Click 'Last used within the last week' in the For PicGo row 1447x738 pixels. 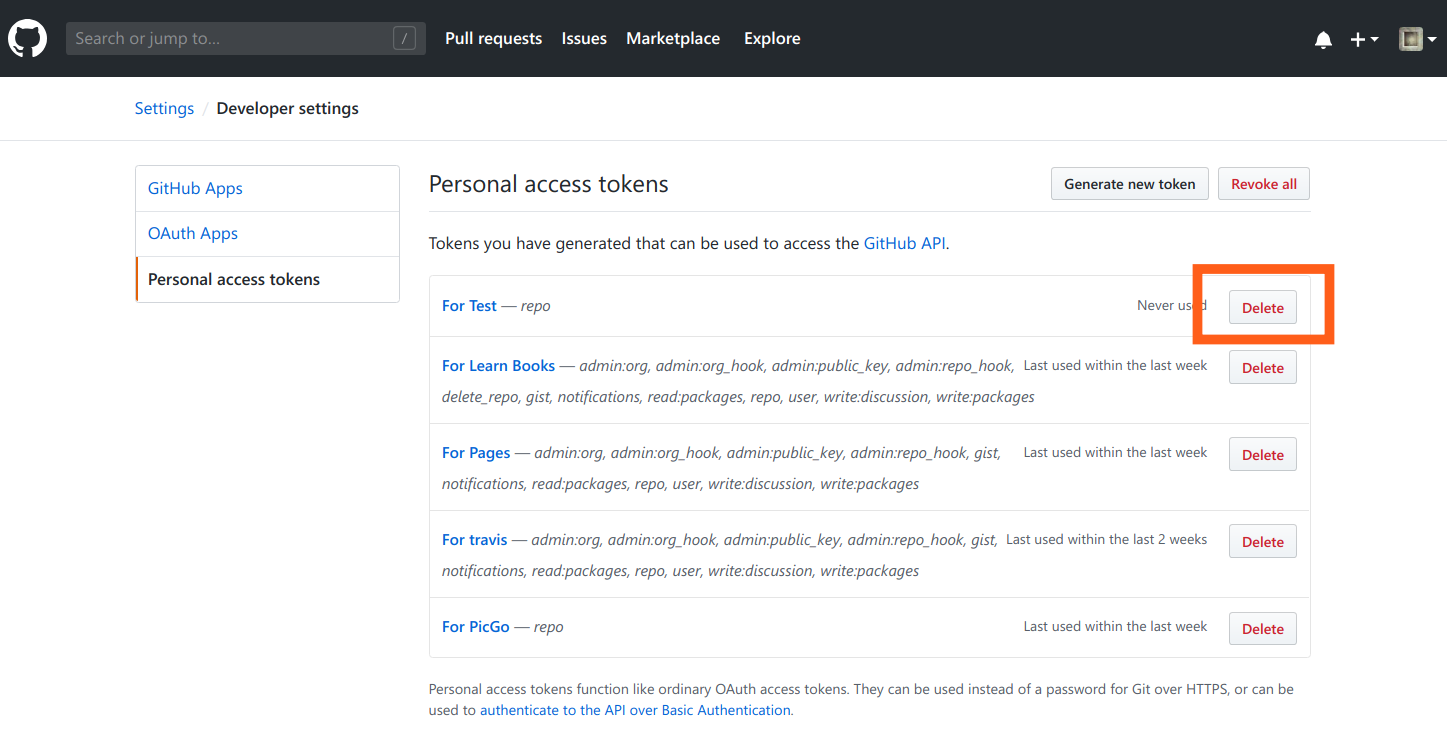[1115, 626]
